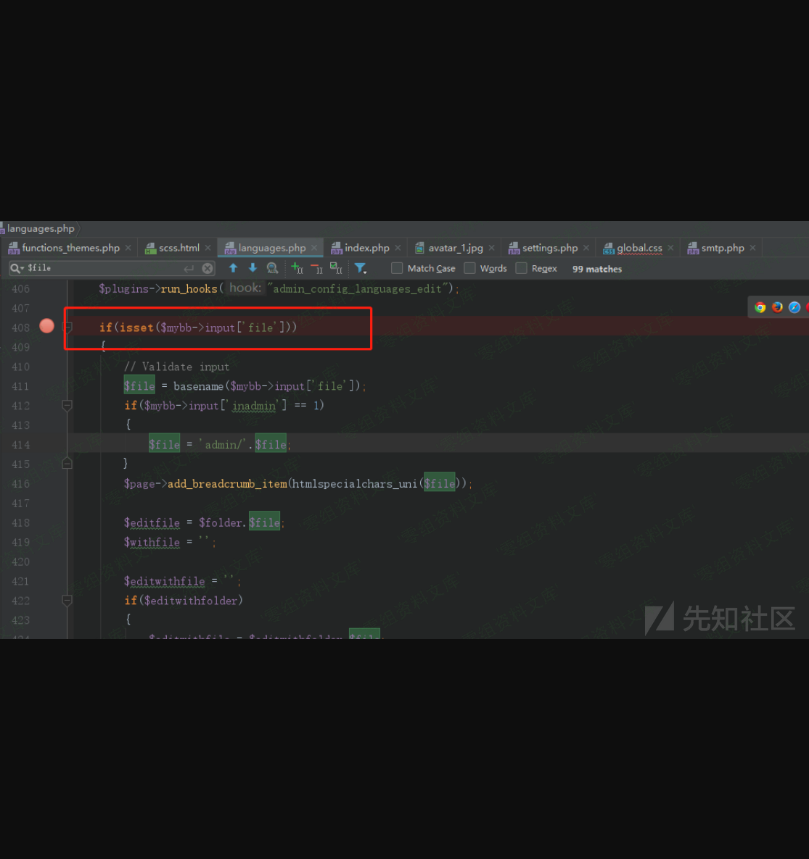Collapse the code block at line 412
809x859 pixels.
(67, 405)
